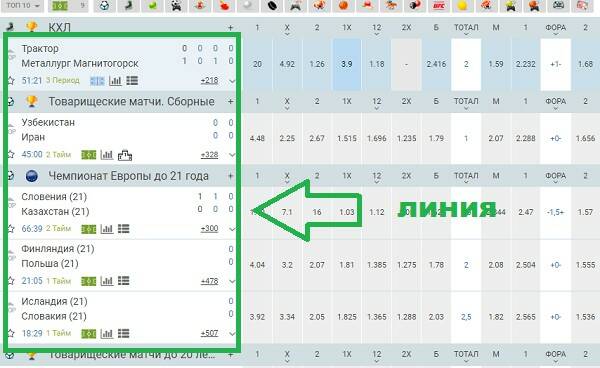Open +507 additional markets for Исландия (21)
Viewport: 600px width, 368px height.
point(209,334)
